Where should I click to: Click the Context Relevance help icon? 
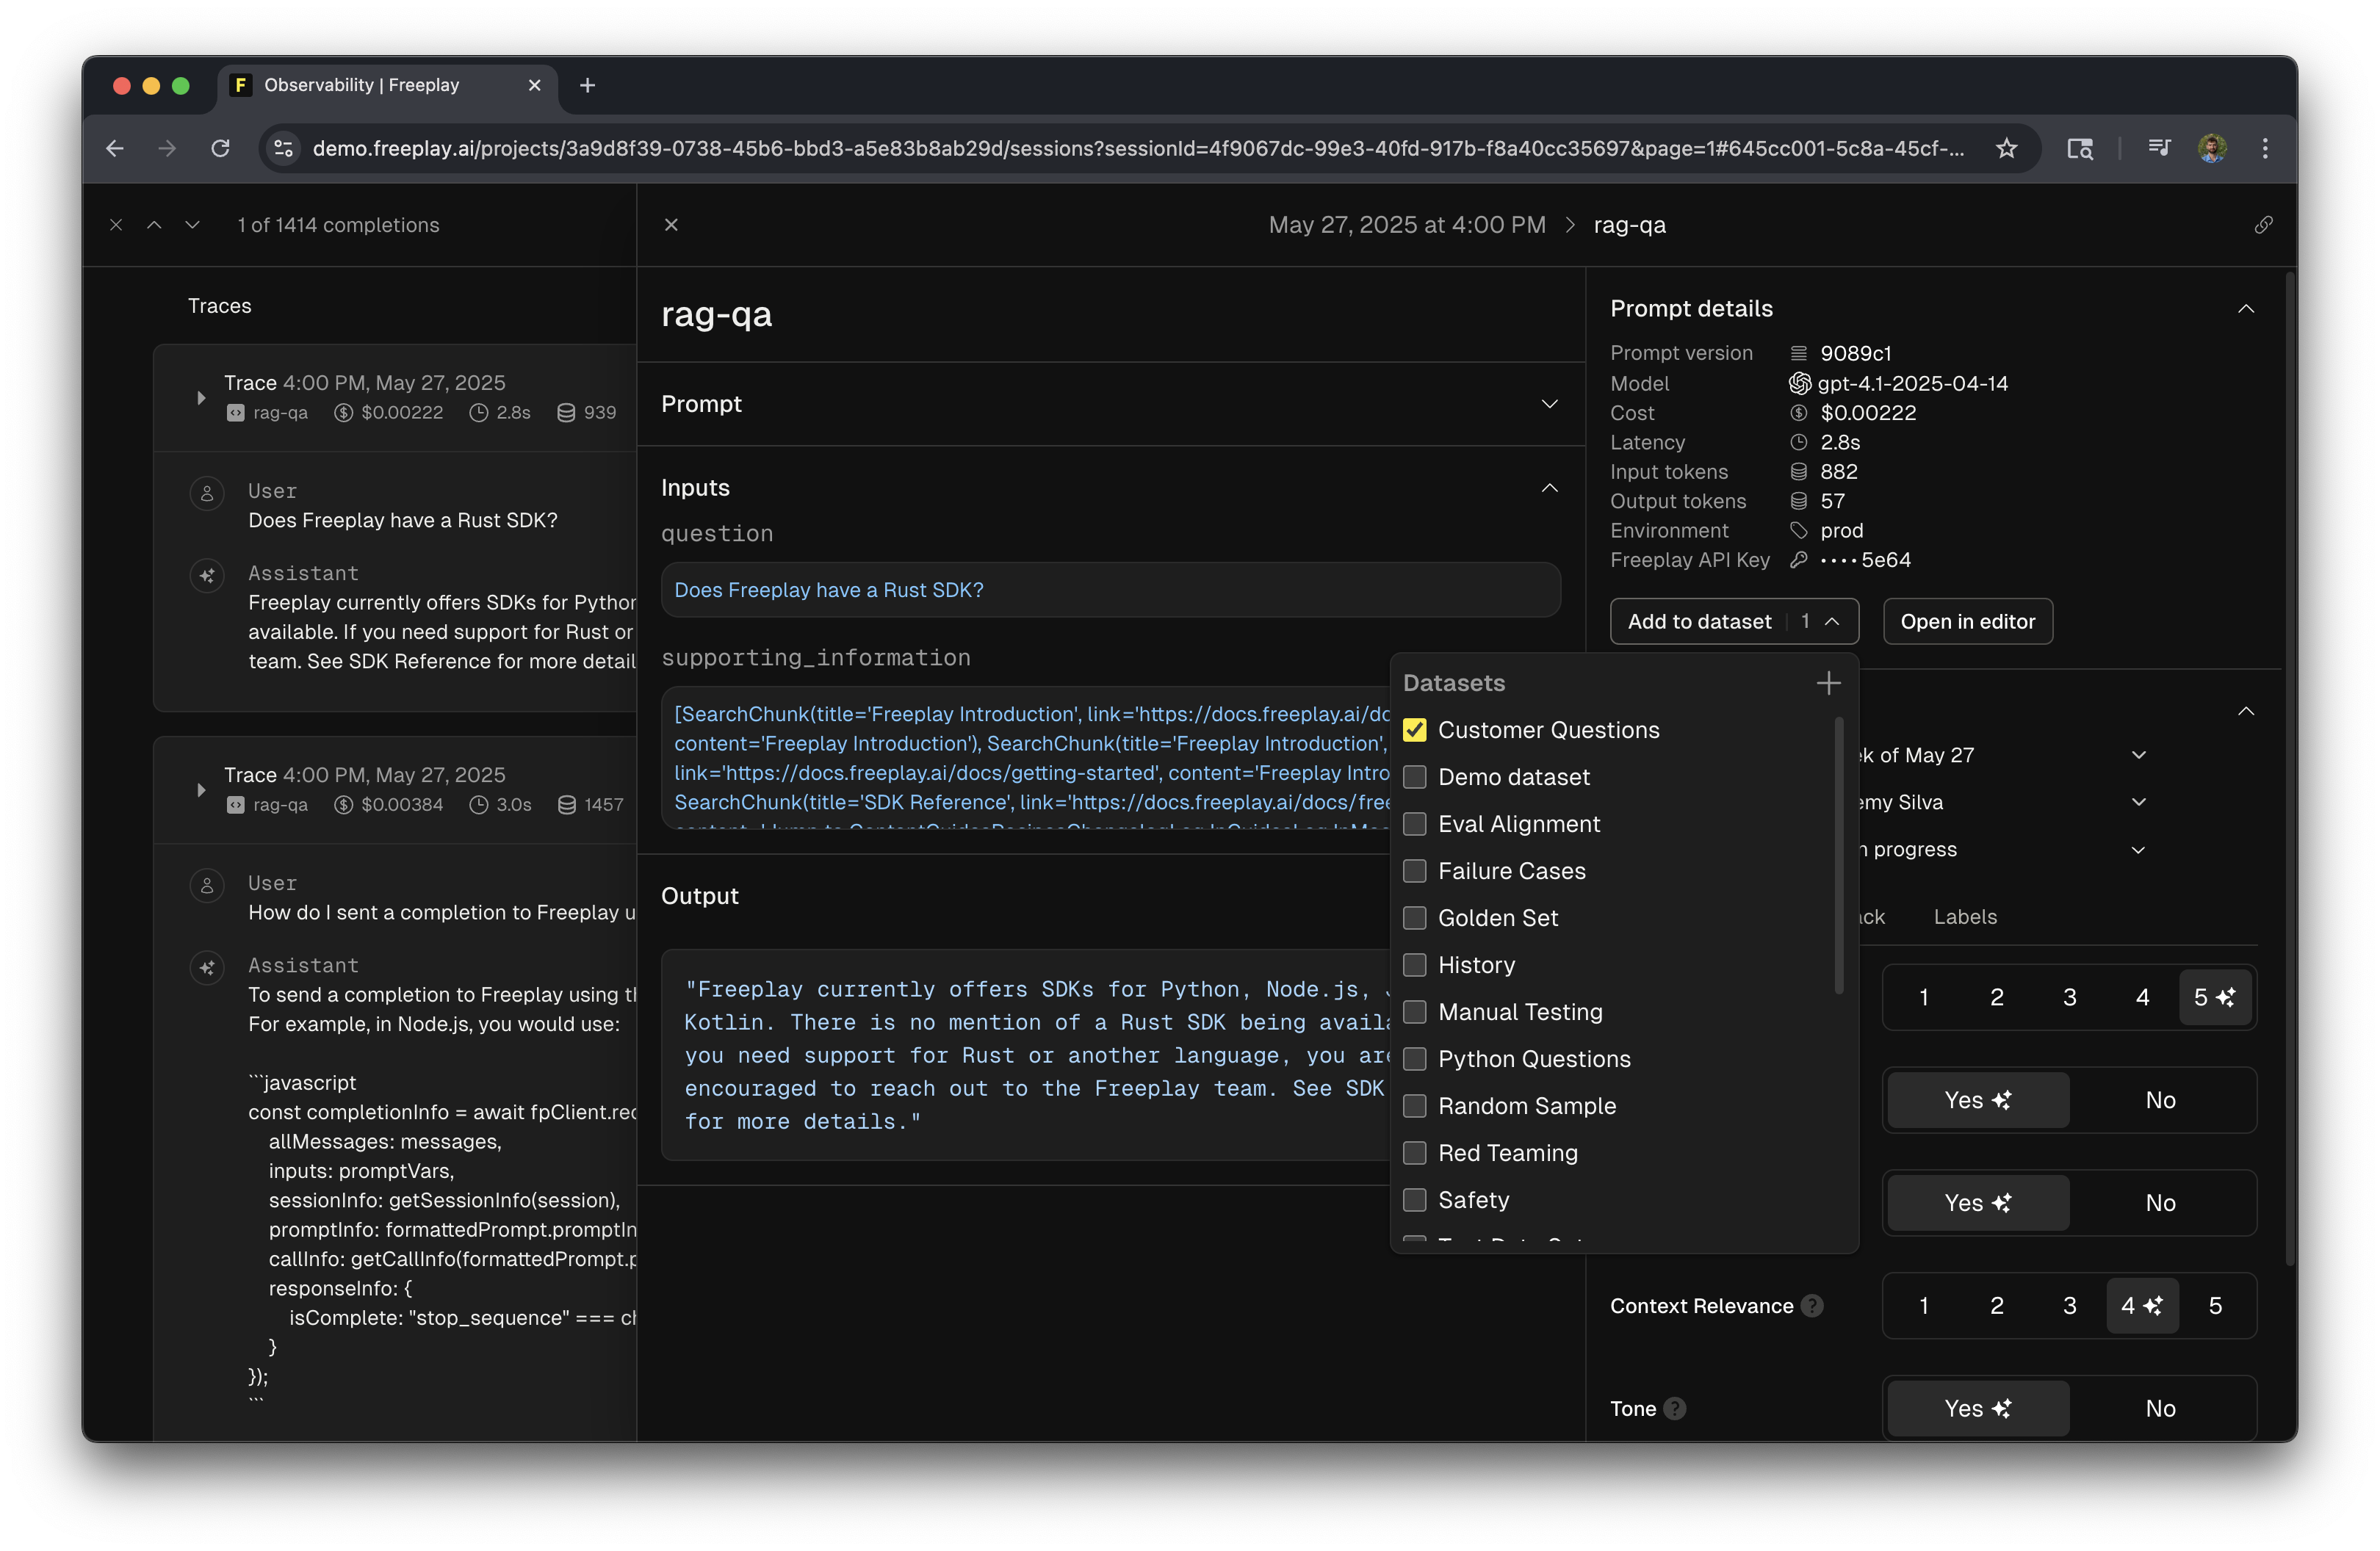(x=1812, y=1305)
